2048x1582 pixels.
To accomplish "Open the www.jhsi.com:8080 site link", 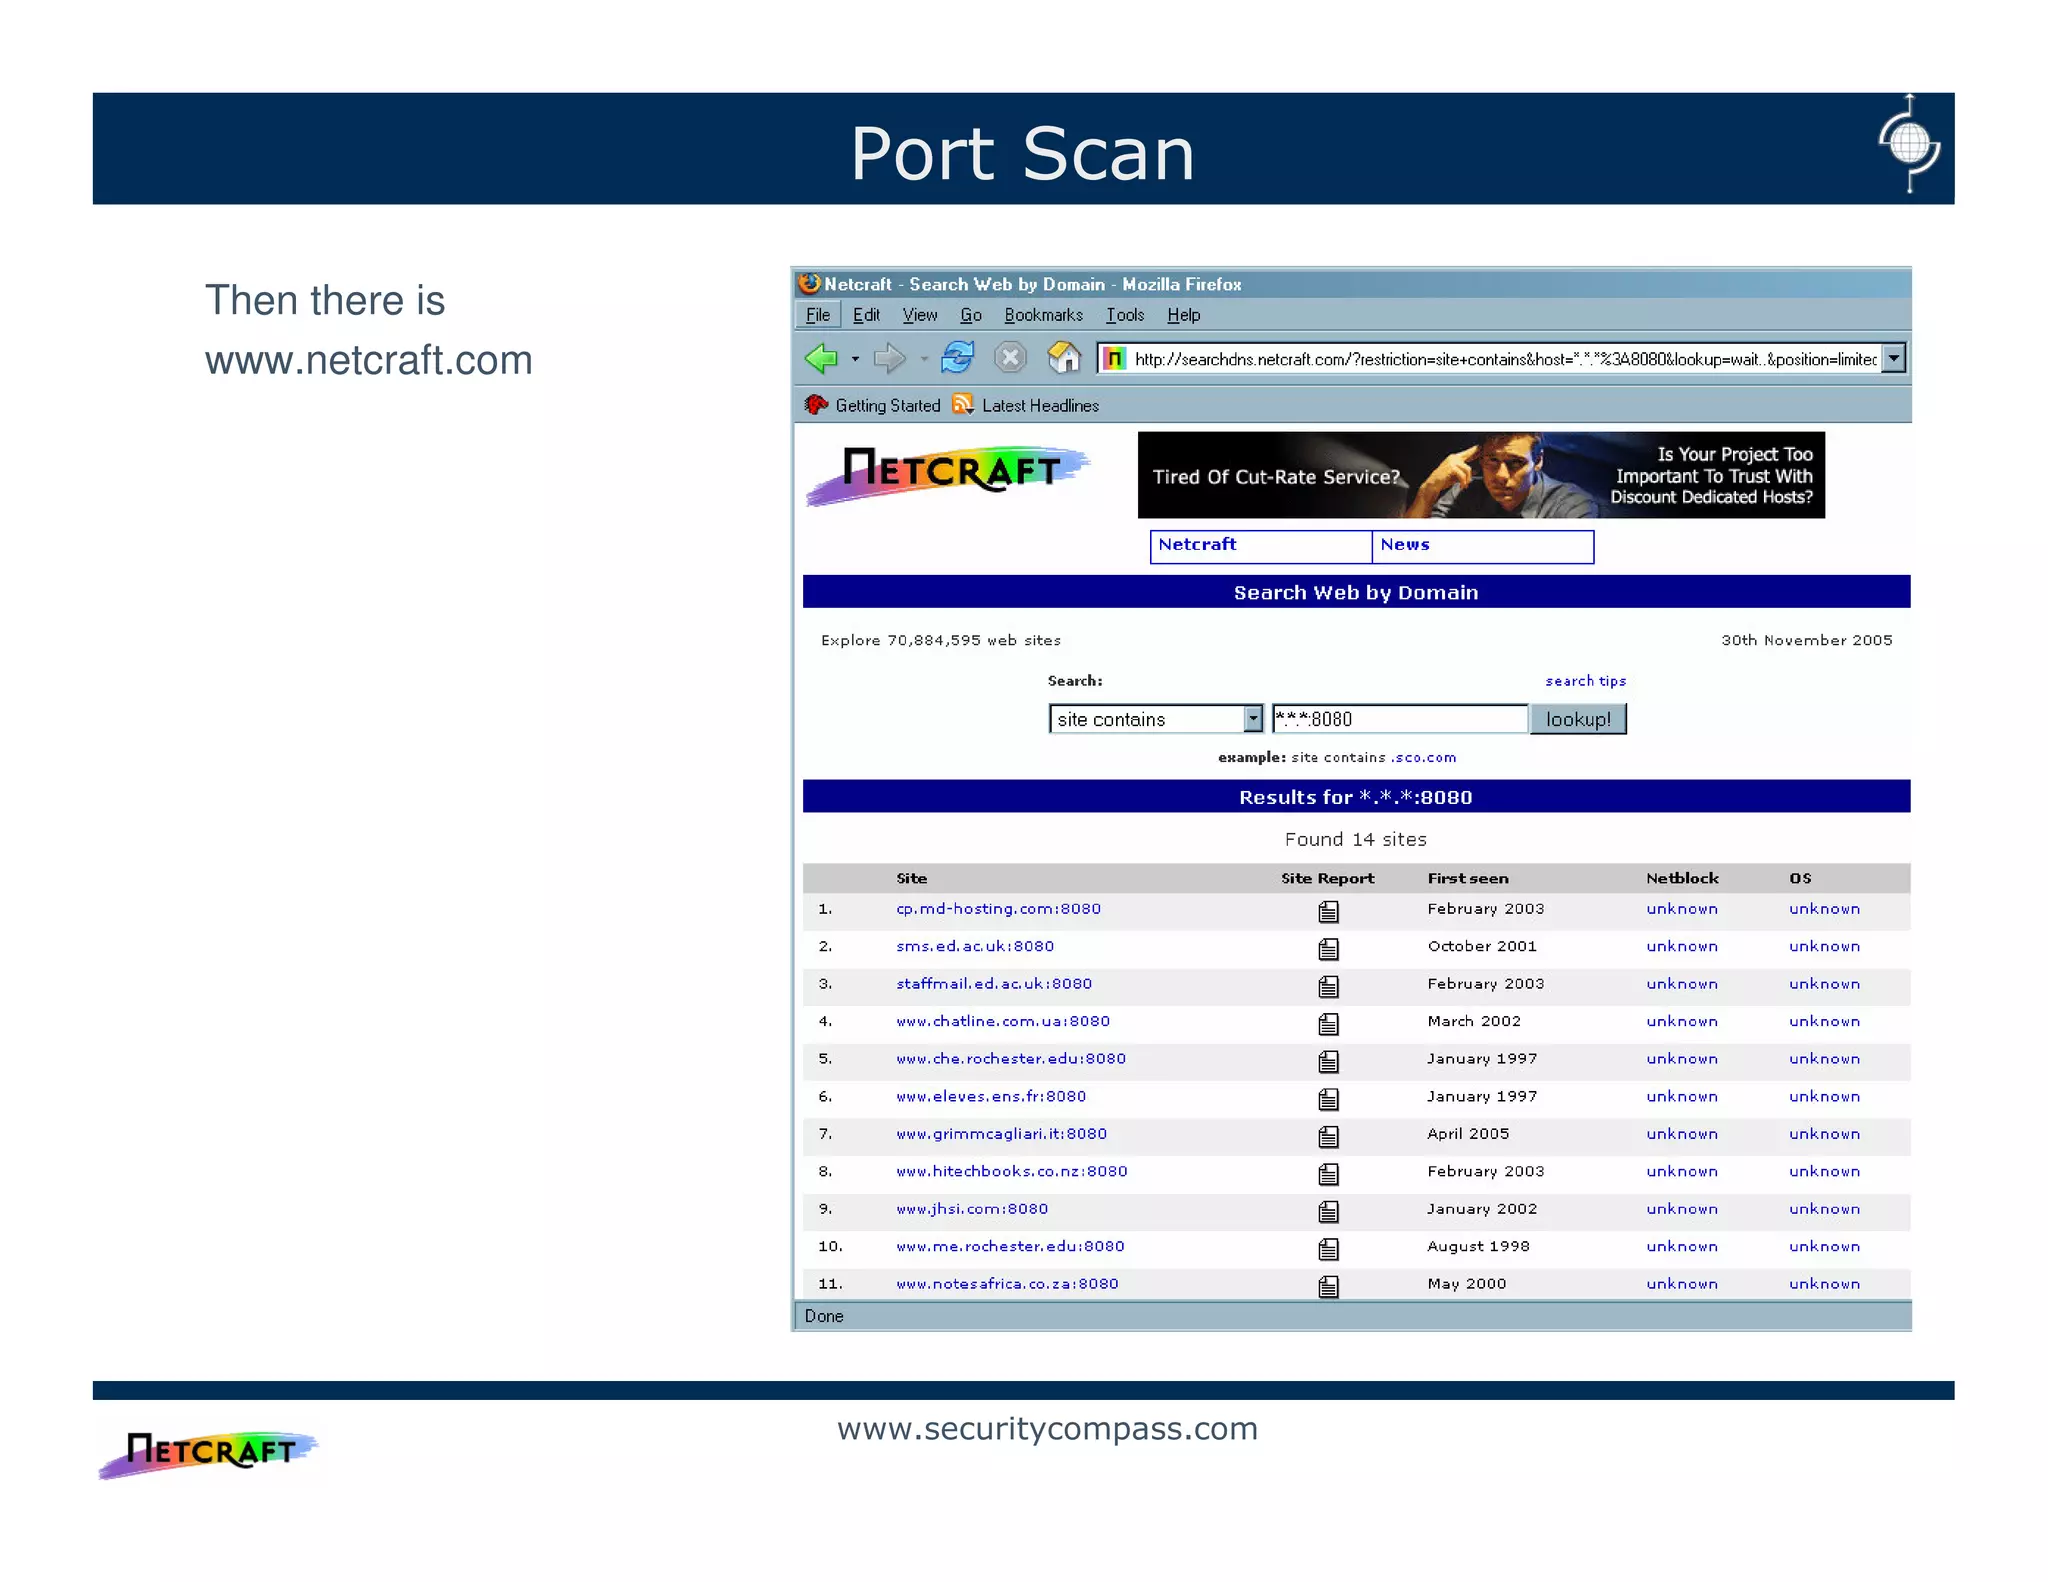I will (972, 1209).
